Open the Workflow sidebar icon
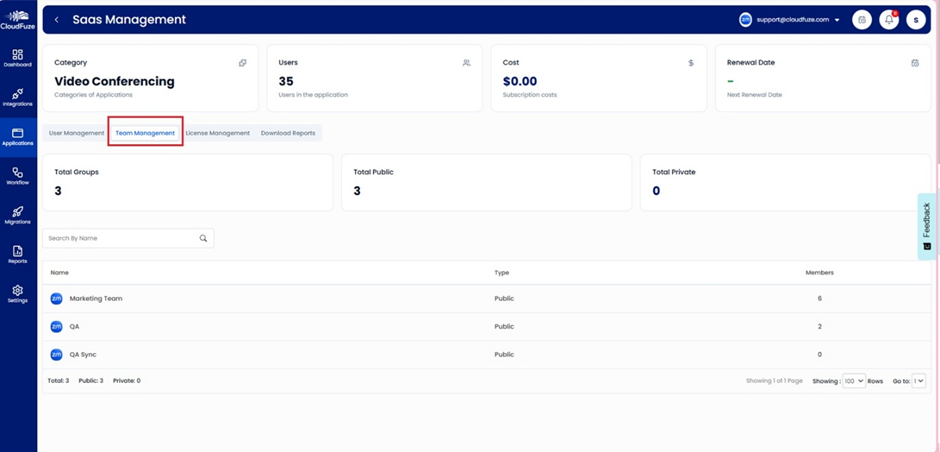 tap(18, 175)
